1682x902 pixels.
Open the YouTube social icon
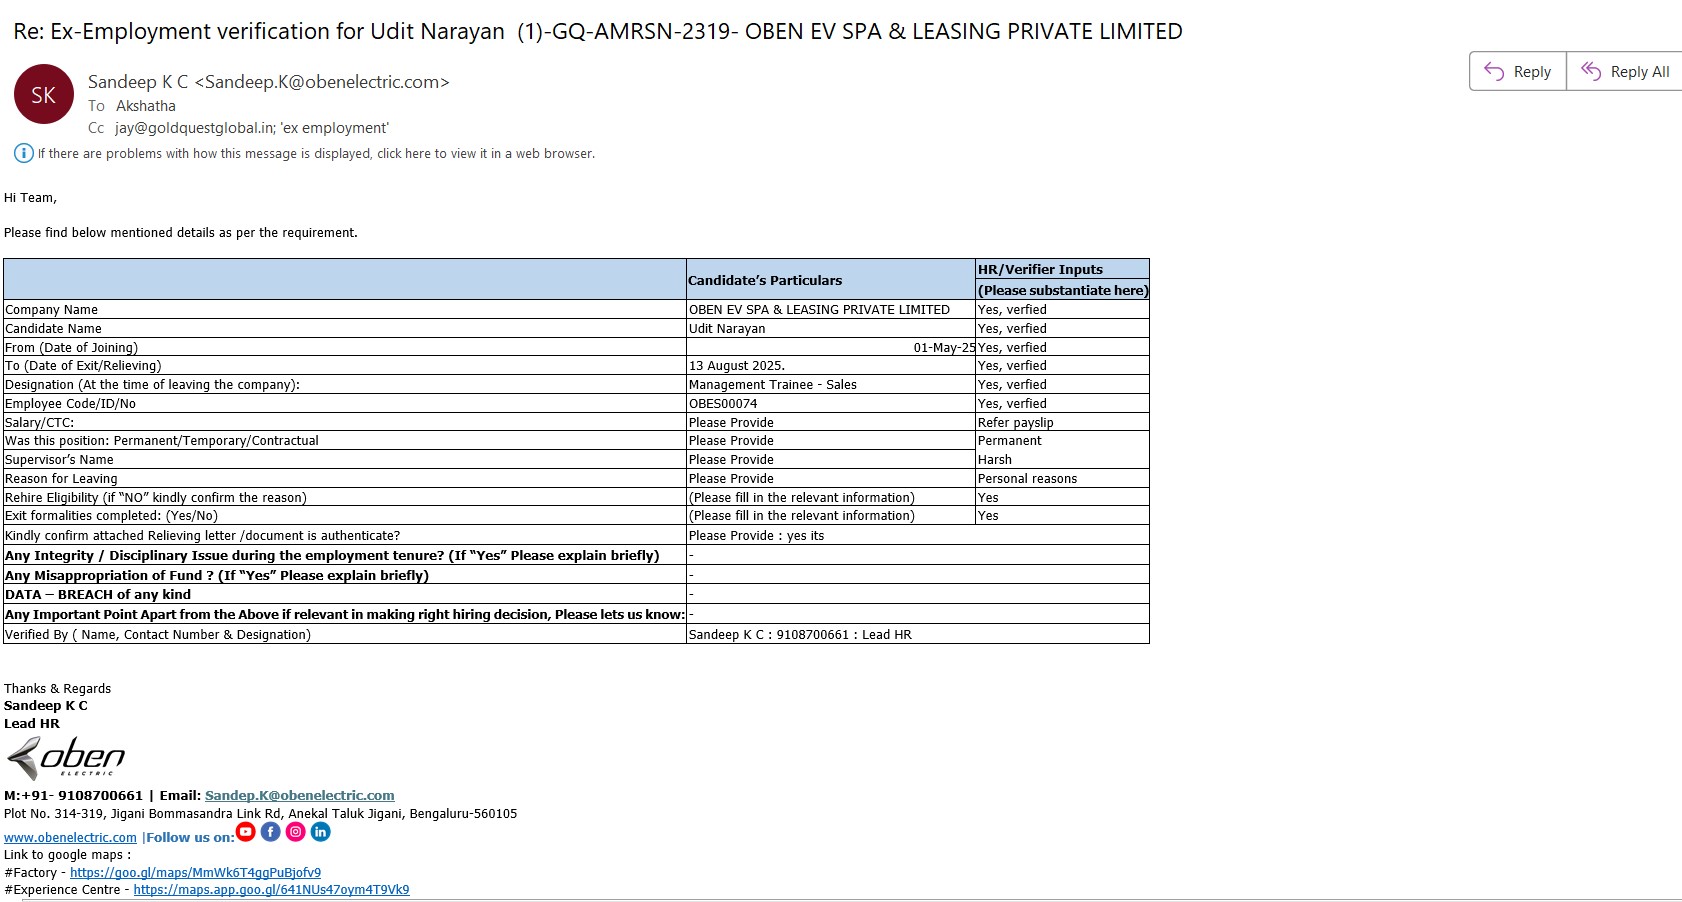246,832
